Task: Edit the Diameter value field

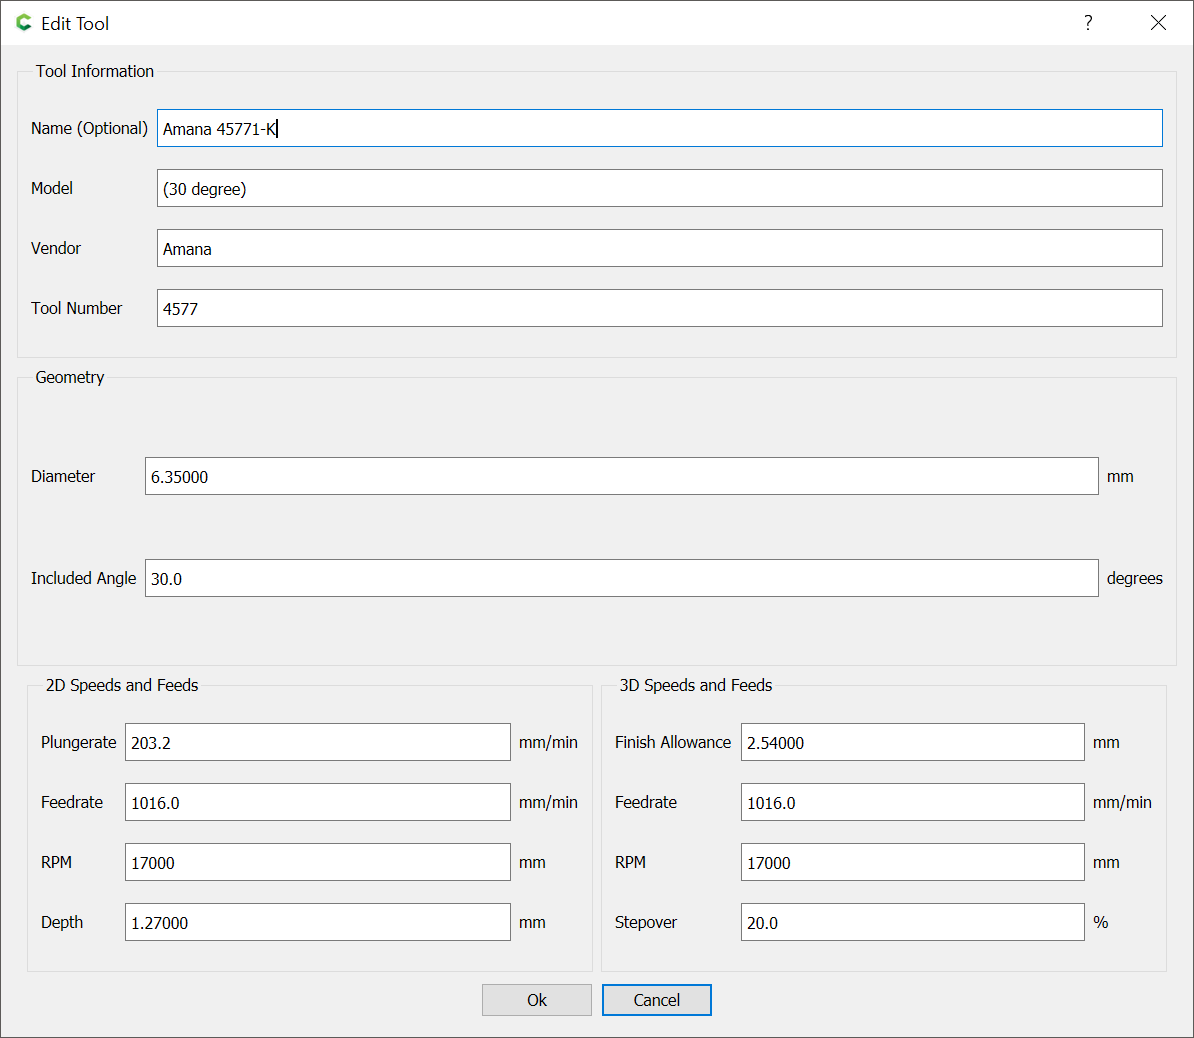Action: pyautogui.click(x=621, y=476)
